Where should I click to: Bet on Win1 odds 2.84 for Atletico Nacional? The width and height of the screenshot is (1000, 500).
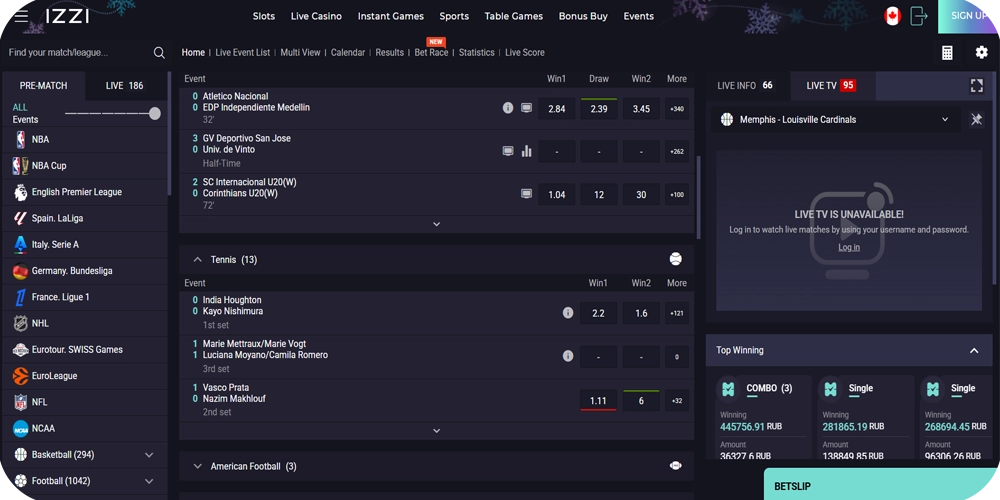pyautogui.click(x=557, y=109)
